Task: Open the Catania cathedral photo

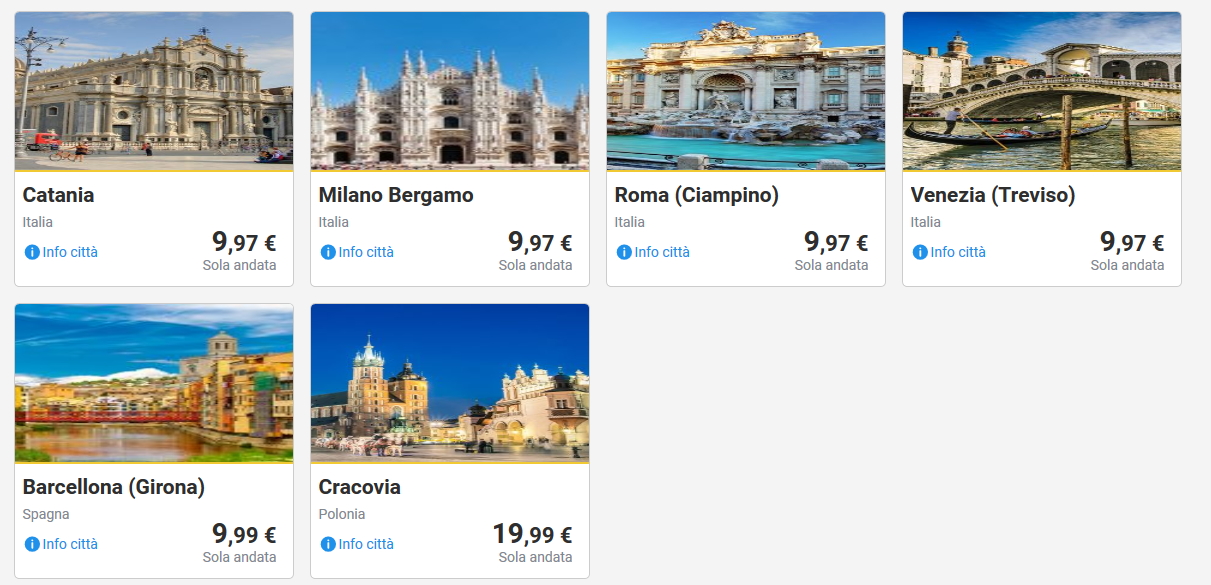Action: pyautogui.click(x=154, y=91)
